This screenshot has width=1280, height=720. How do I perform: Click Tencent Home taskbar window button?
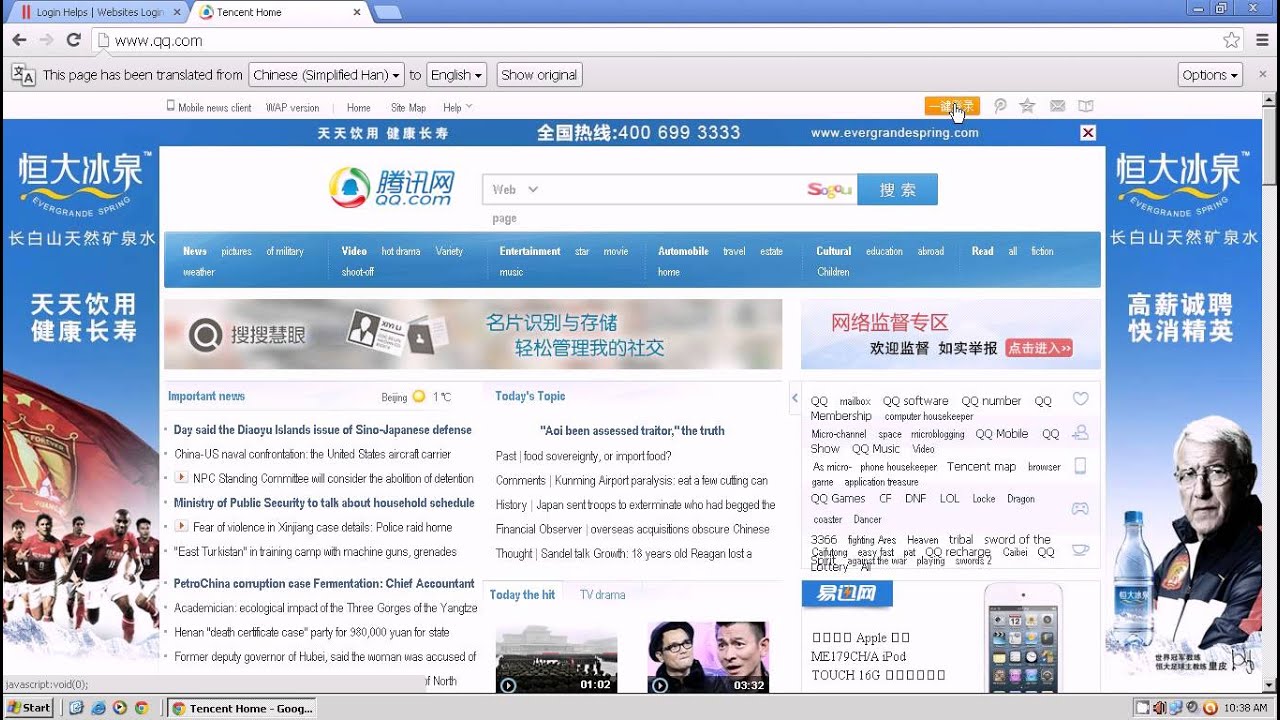(x=244, y=708)
